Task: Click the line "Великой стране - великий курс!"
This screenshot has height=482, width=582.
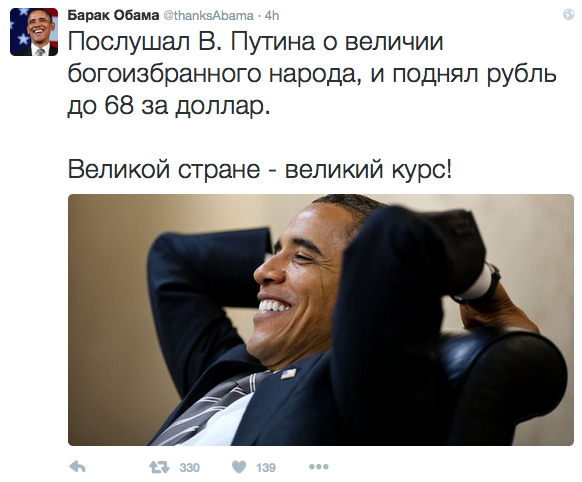Action: pos(260,169)
